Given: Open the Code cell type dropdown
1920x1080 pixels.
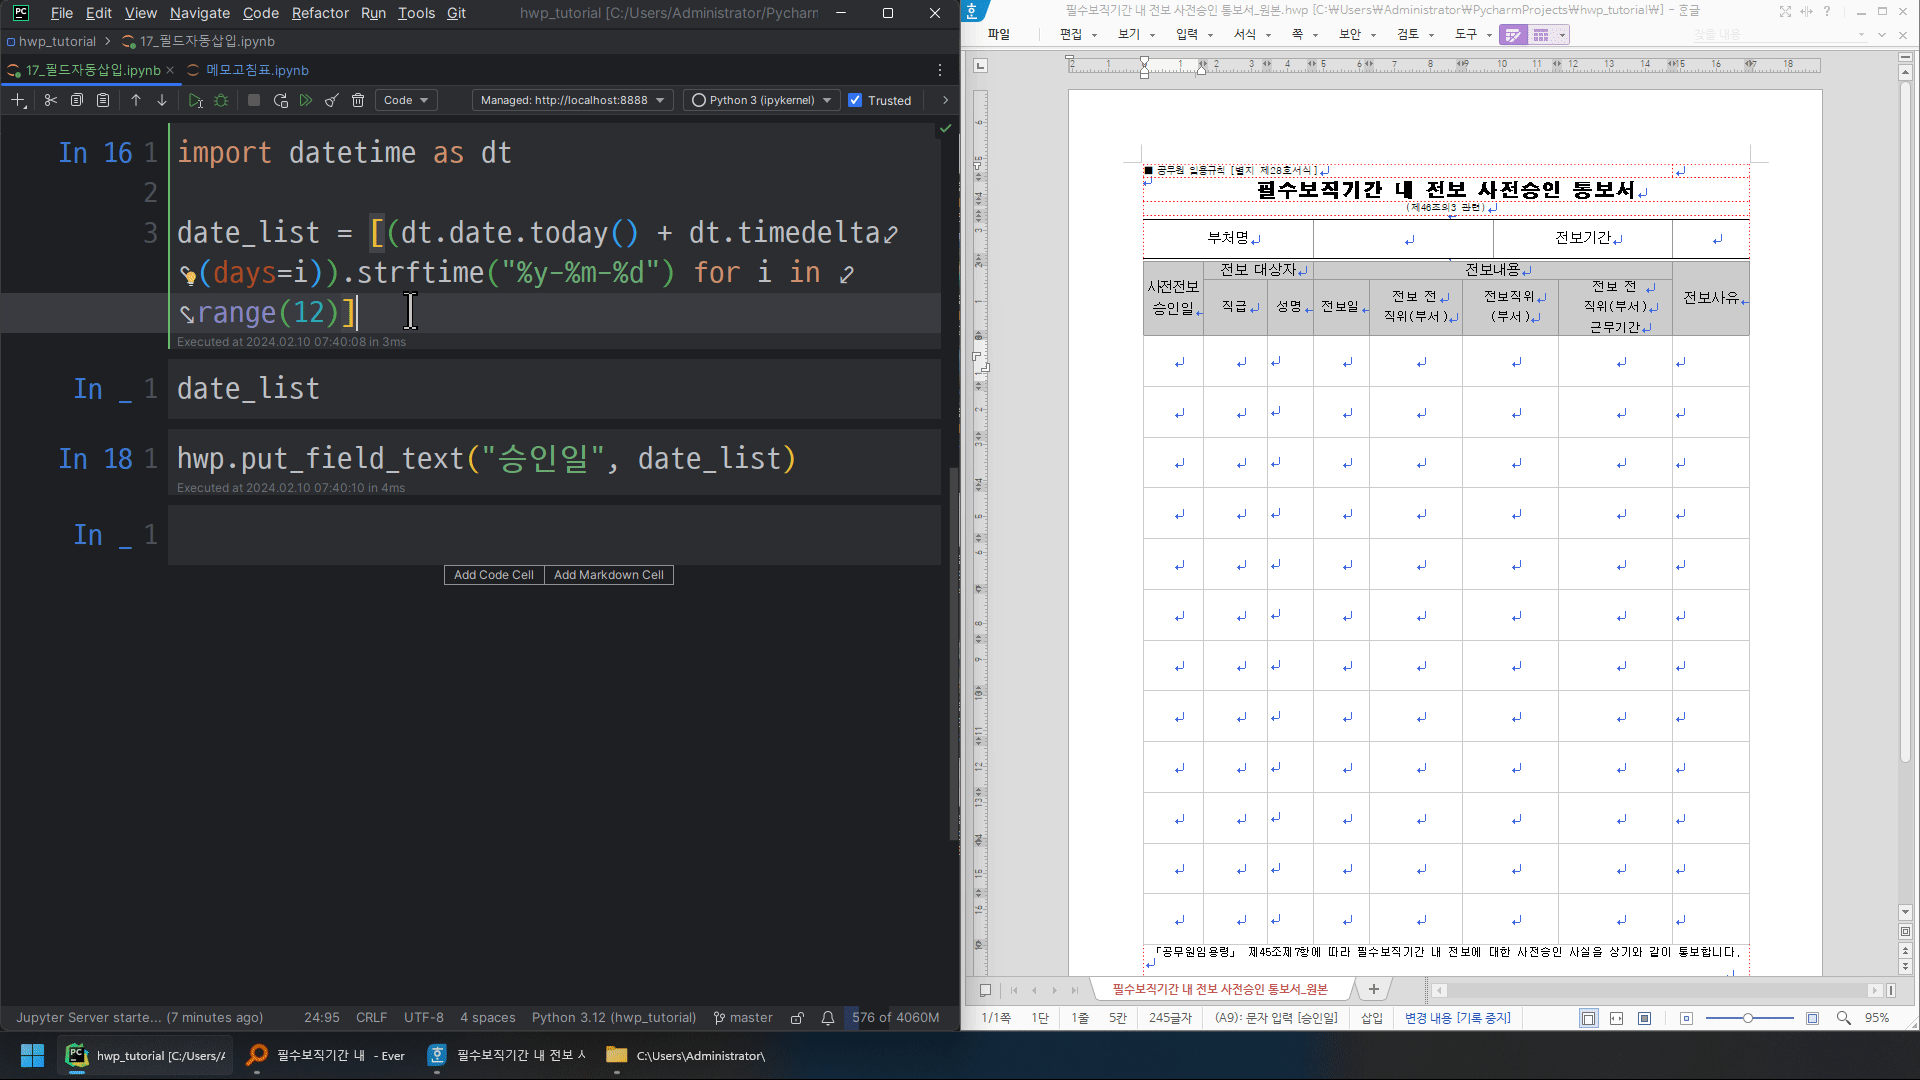Looking at the screenshot, I should (x=406, y=100).
